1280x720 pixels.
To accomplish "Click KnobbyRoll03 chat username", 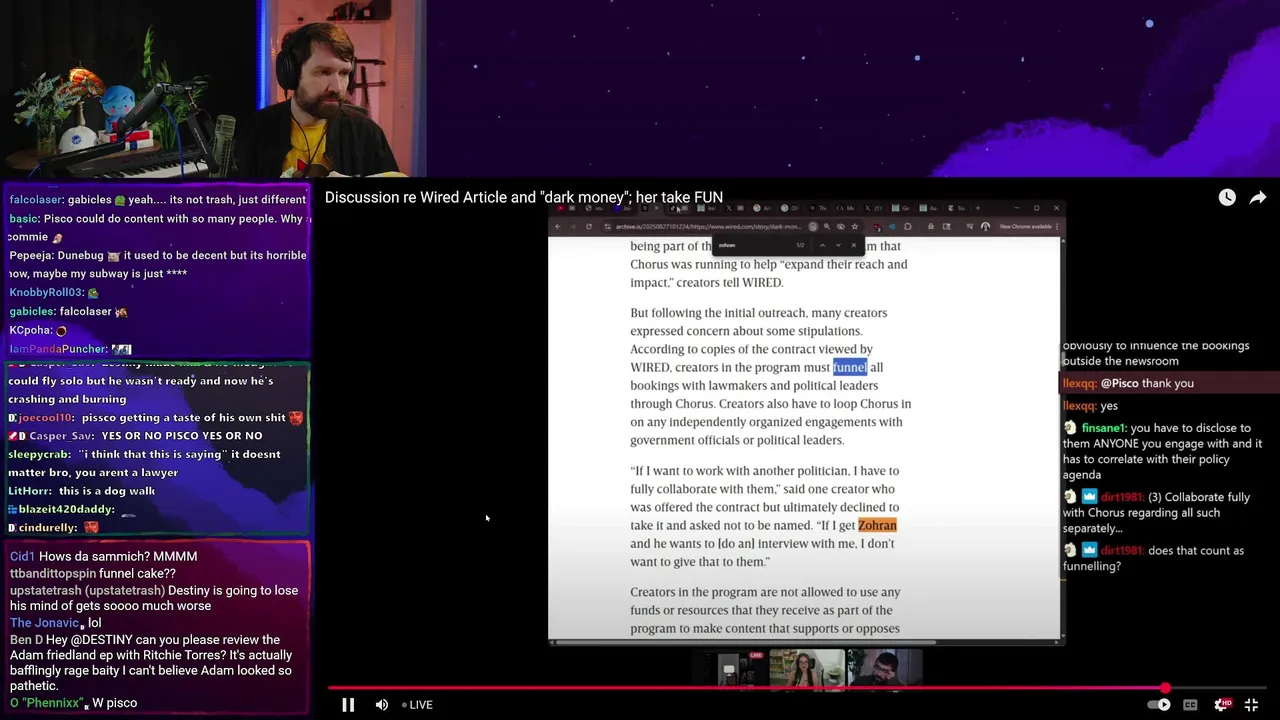I will [x=46, y=293].
